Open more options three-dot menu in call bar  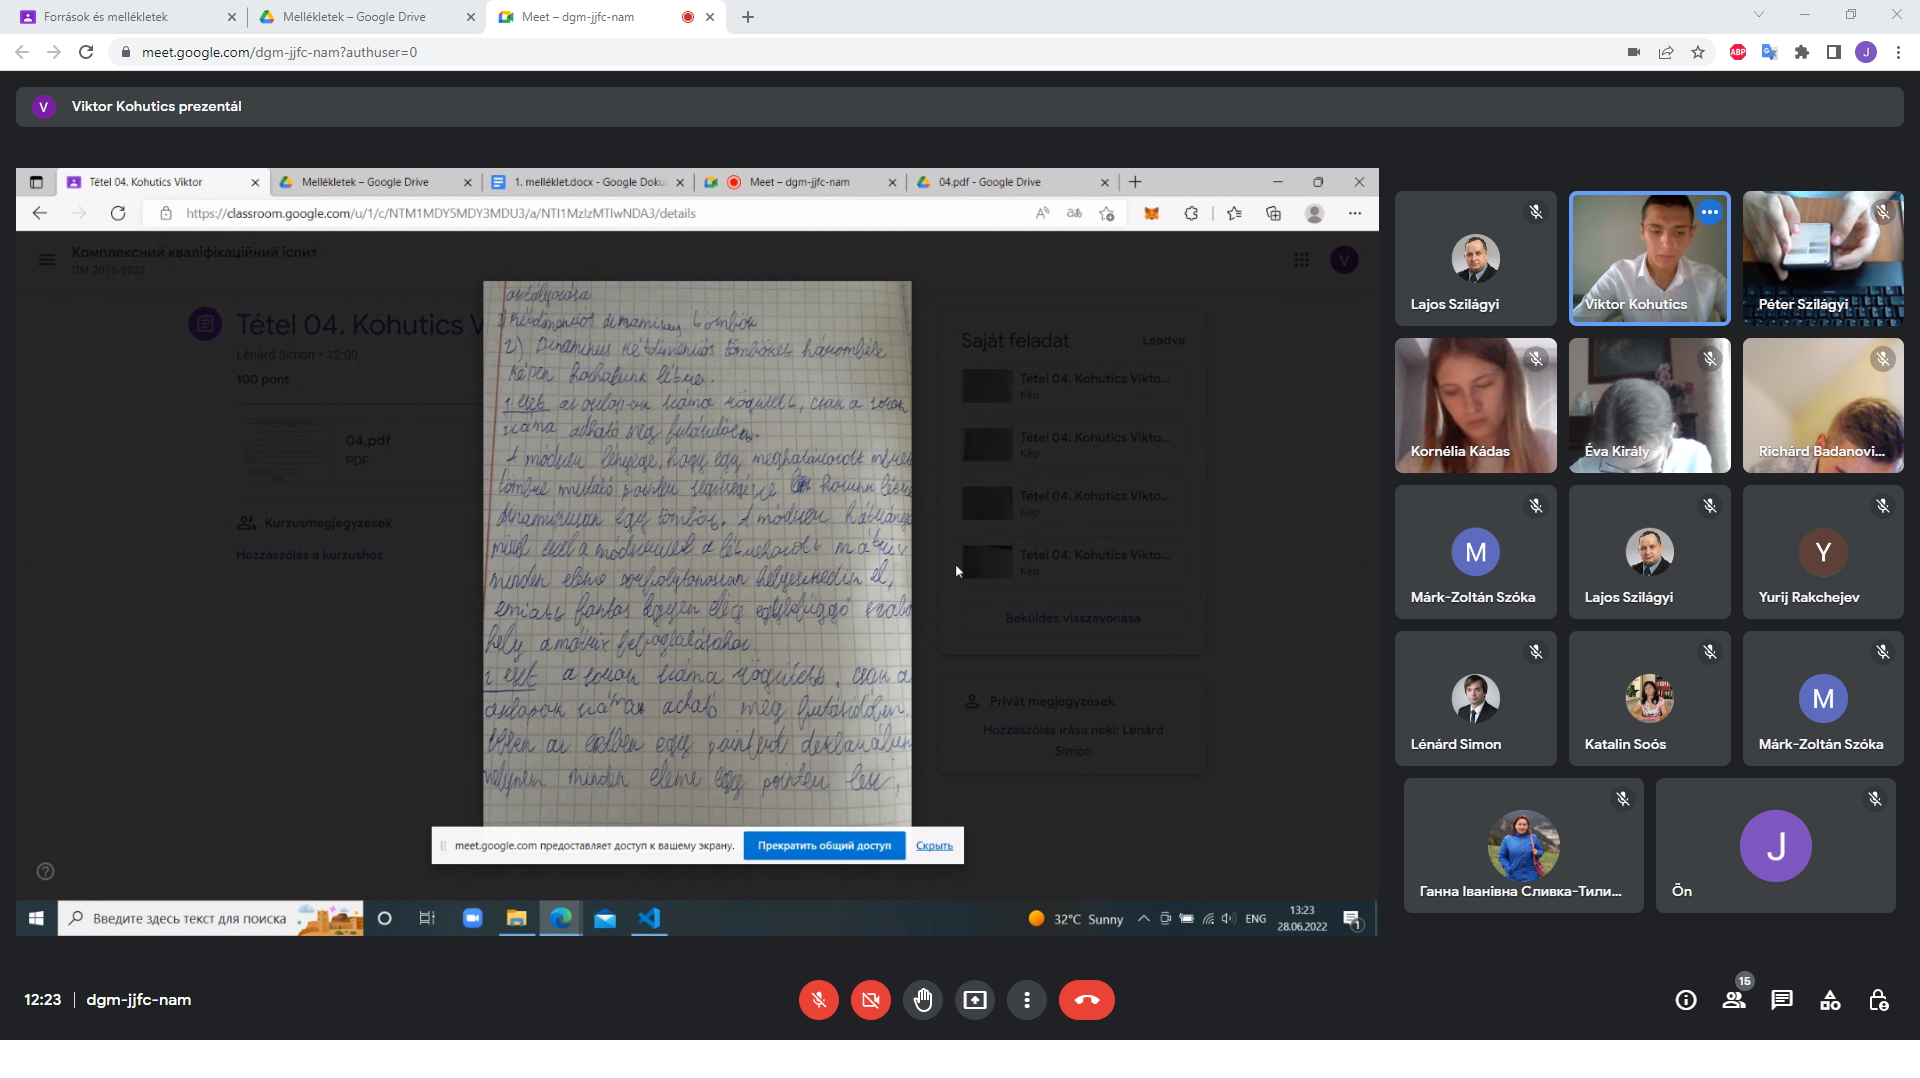(1027, 1000)
